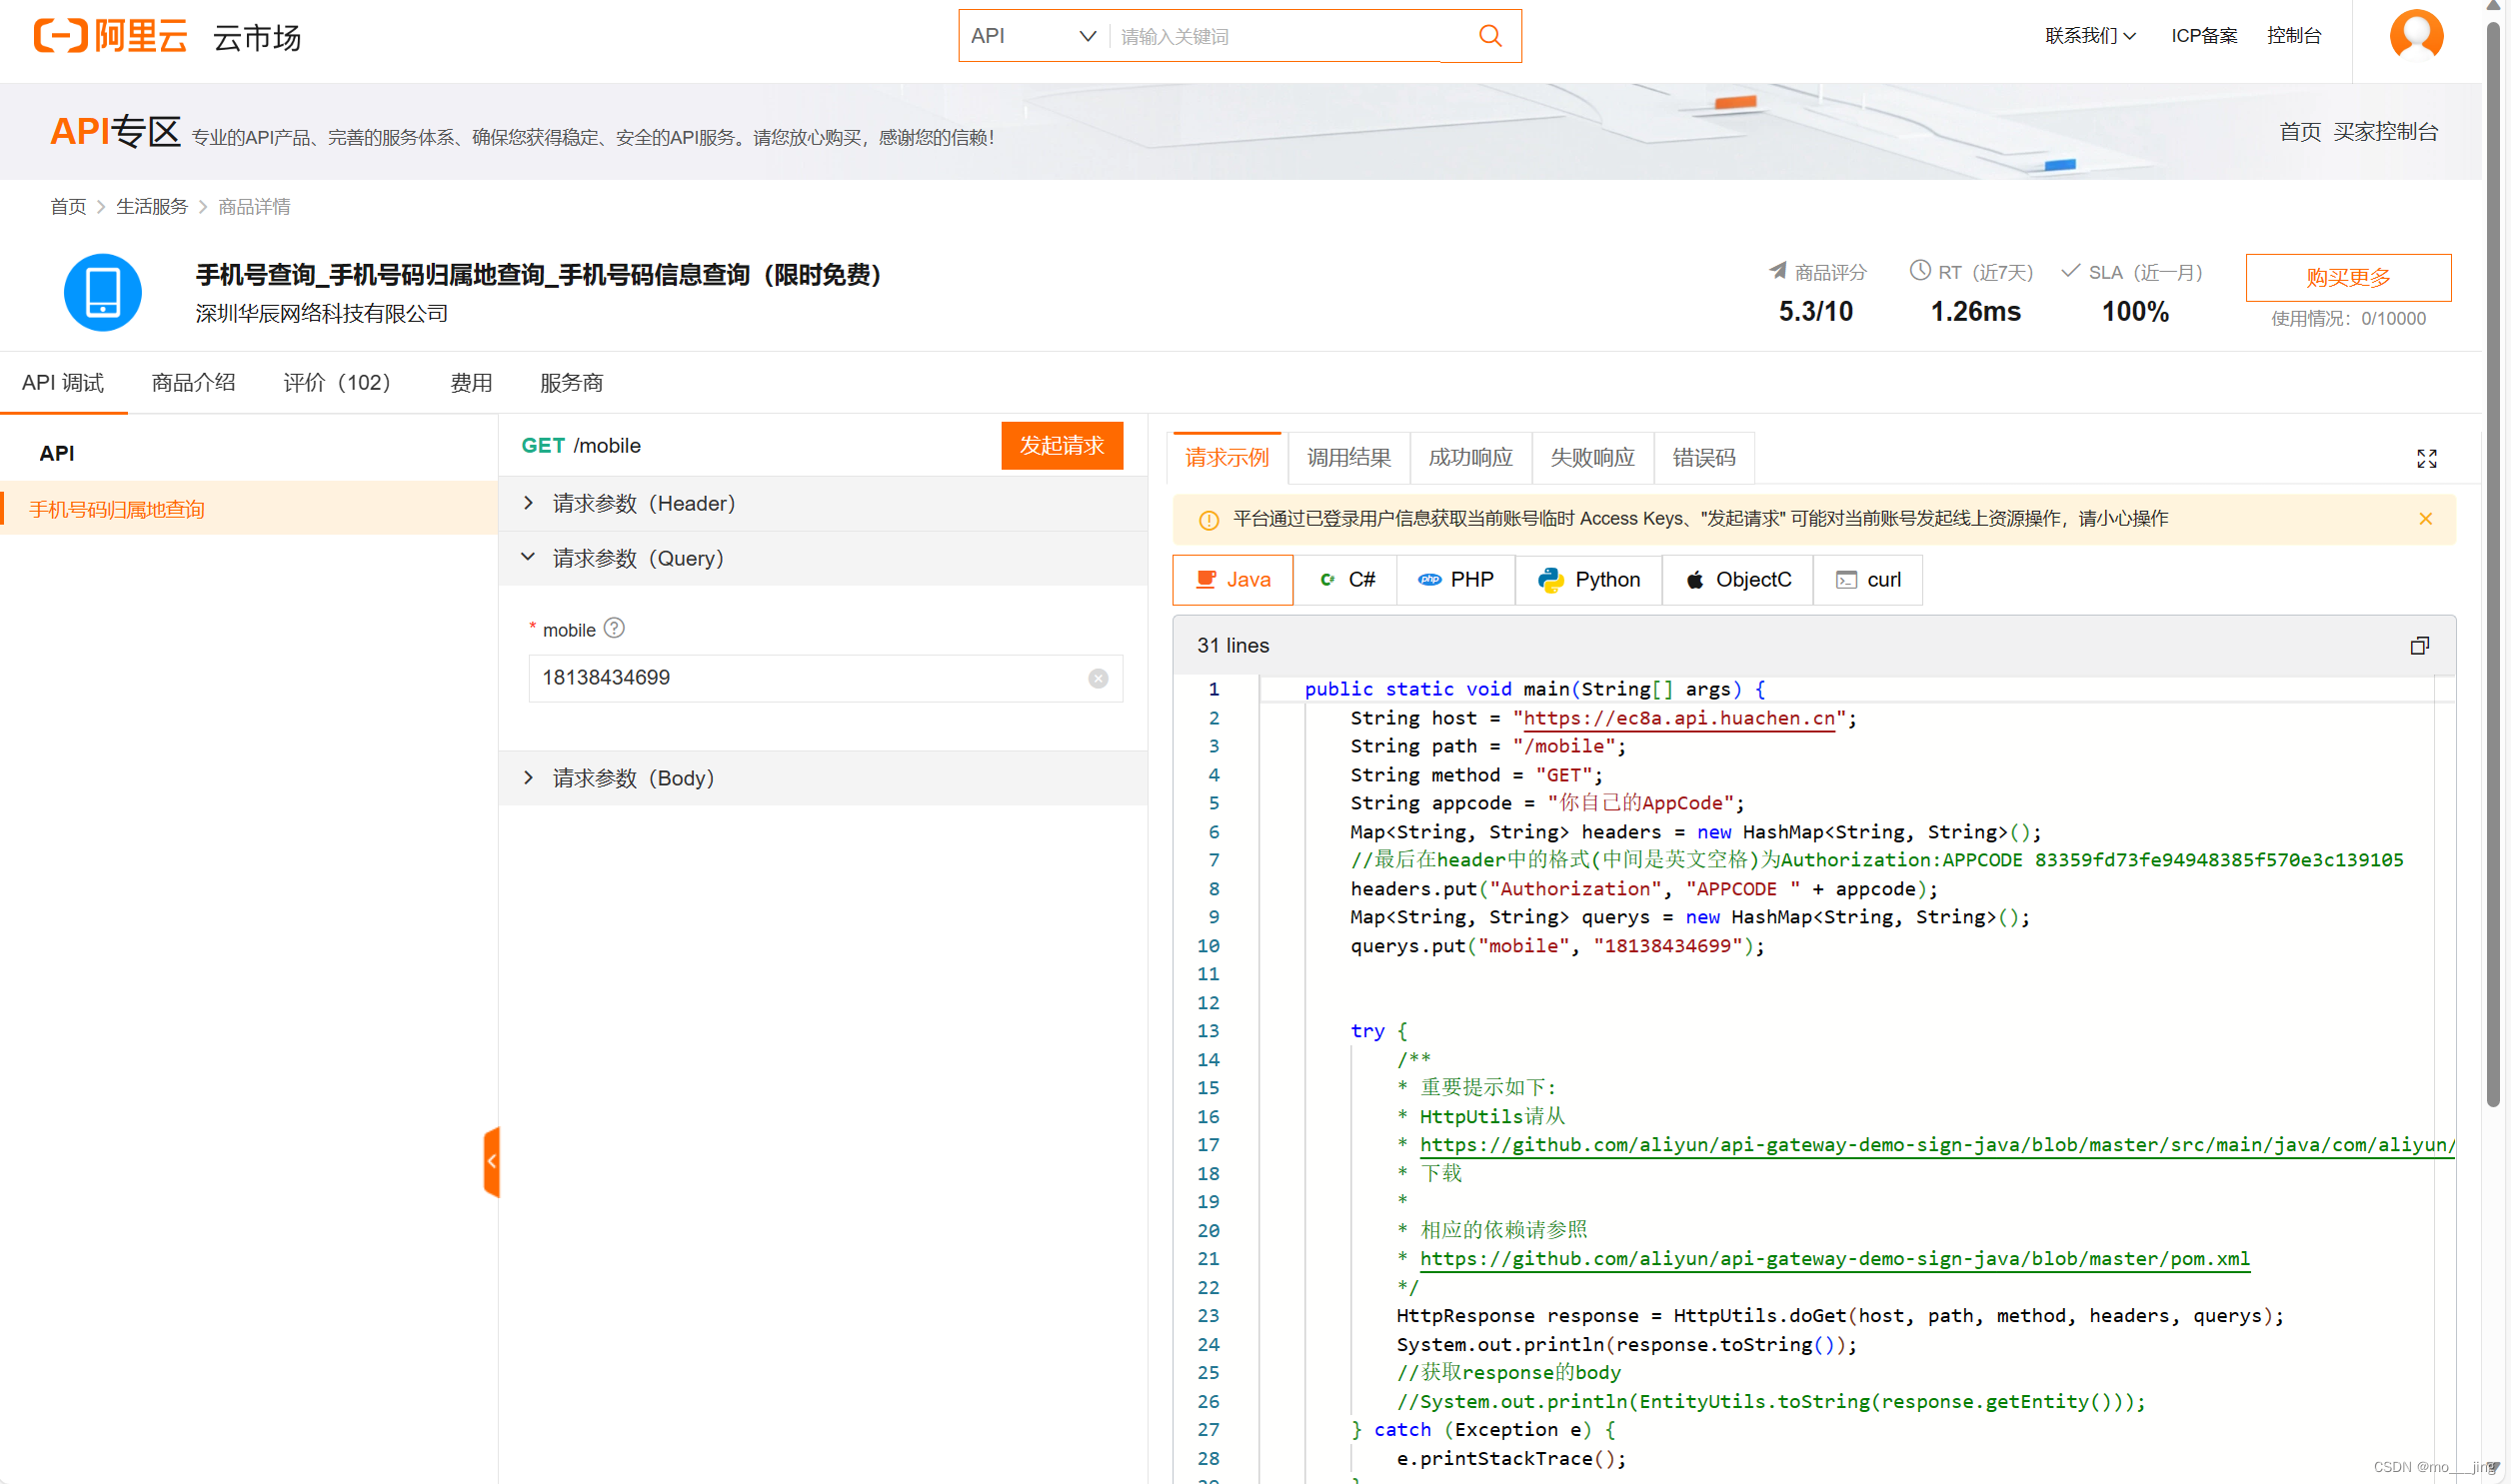Select the Python code language
This screenshot has height=1484, width=2511.
(x=1588, y=580)
